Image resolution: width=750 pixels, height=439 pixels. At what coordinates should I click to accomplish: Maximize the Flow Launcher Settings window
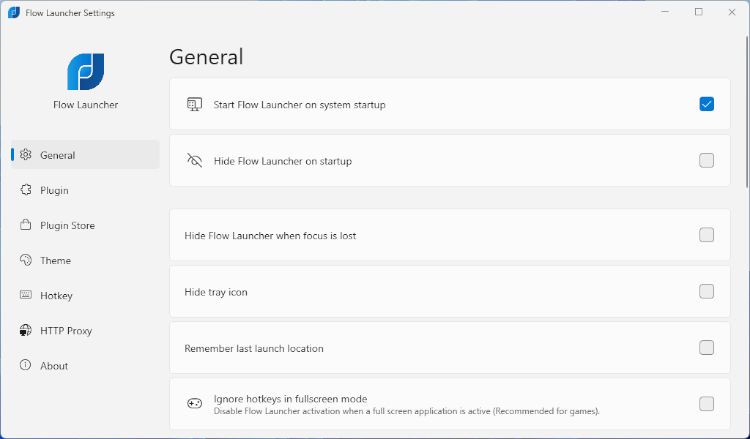[698, 12]
